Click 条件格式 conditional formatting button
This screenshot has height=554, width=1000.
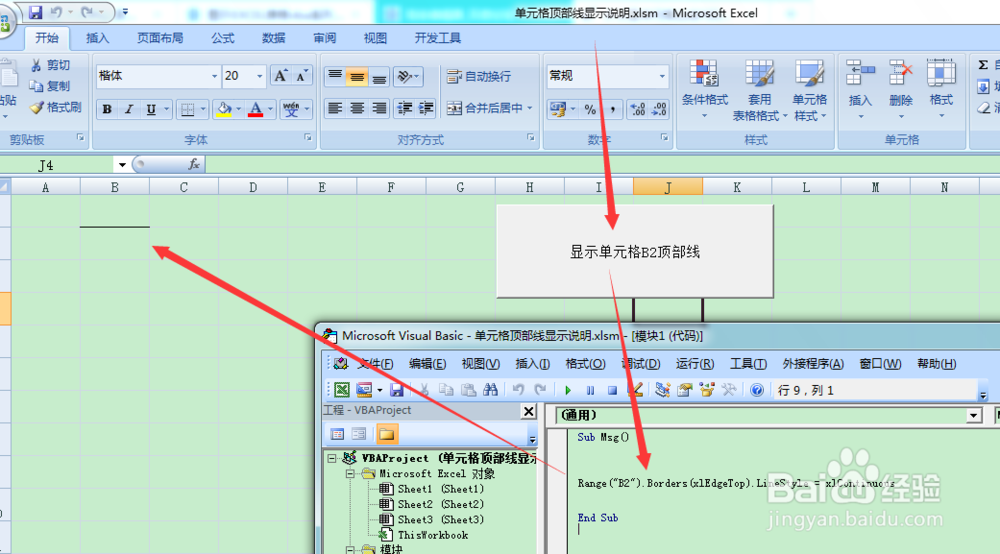pyautogui.click(x=705, y=90)
